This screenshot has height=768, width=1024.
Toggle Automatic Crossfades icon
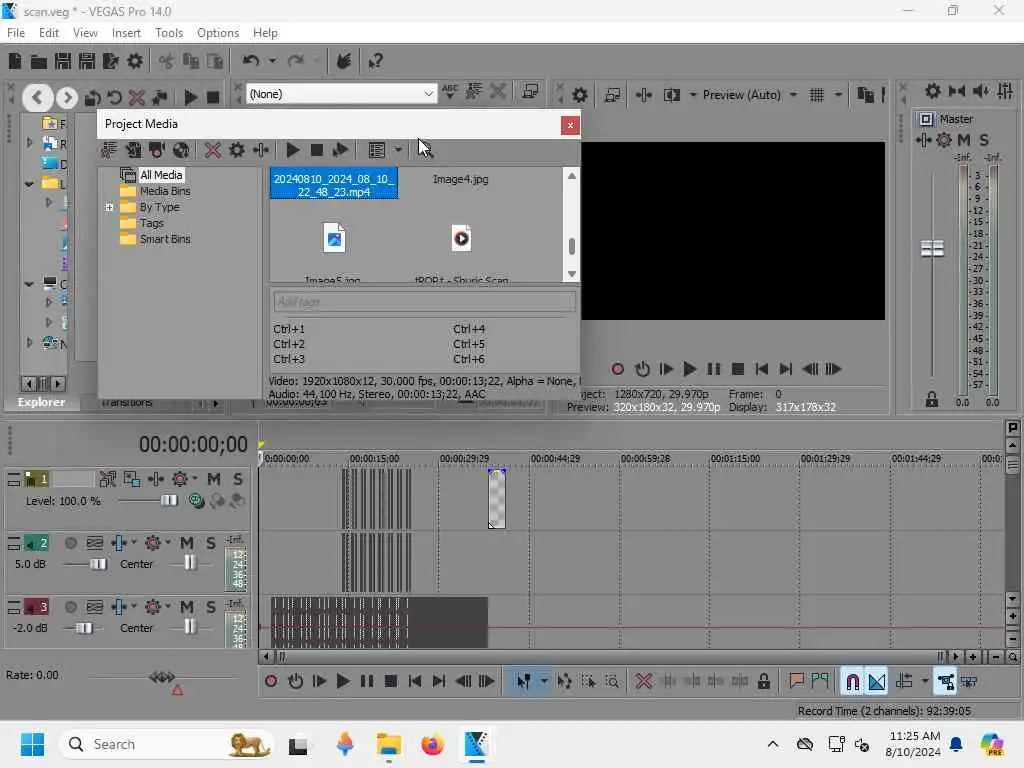(x=877, y=682)
